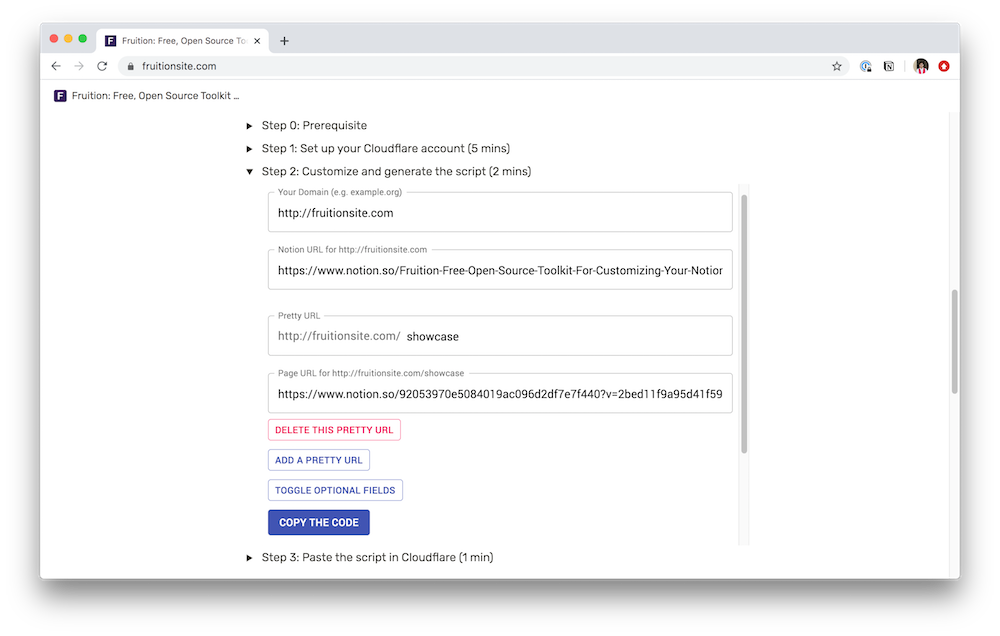Click the Fruition logo in the page header
Viewport: 1000px width, 636px height.
pos(60,96)
